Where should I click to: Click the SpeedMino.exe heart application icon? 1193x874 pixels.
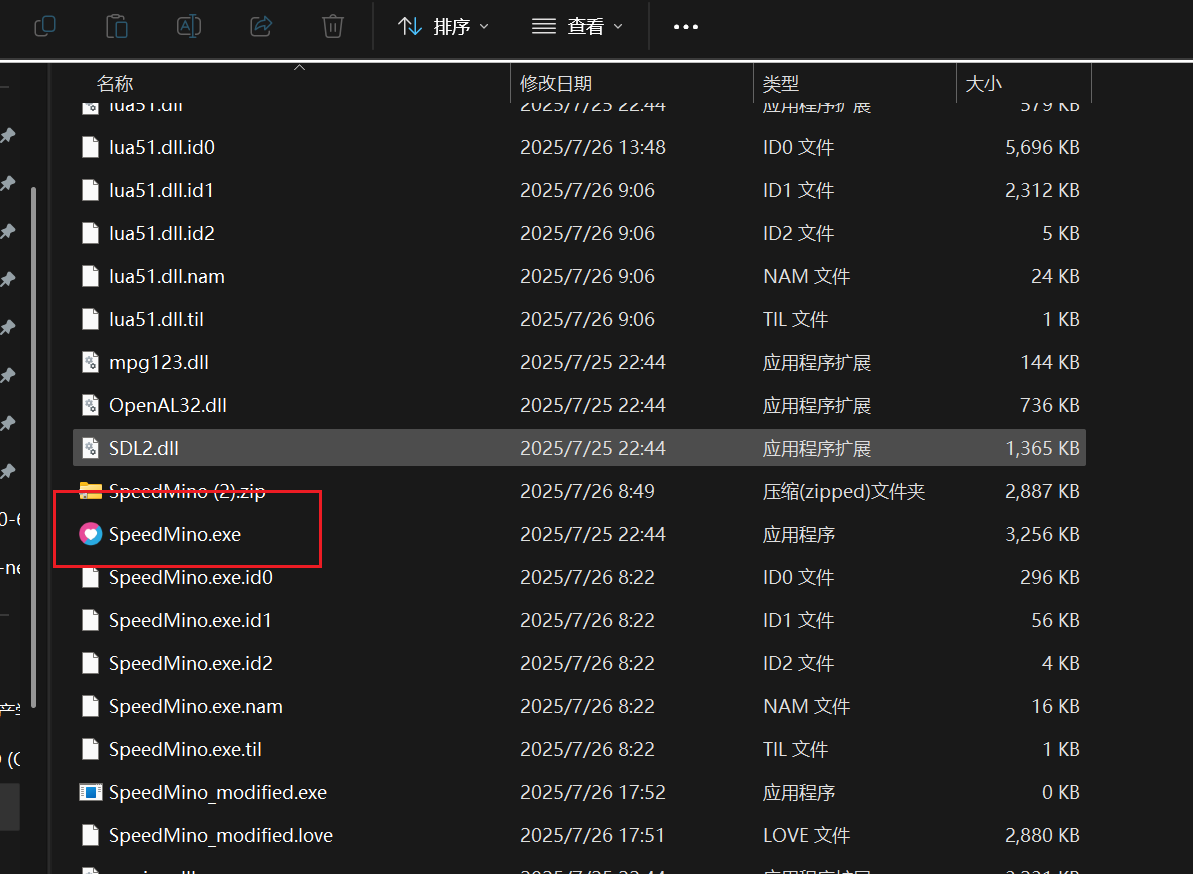(91, 535)
